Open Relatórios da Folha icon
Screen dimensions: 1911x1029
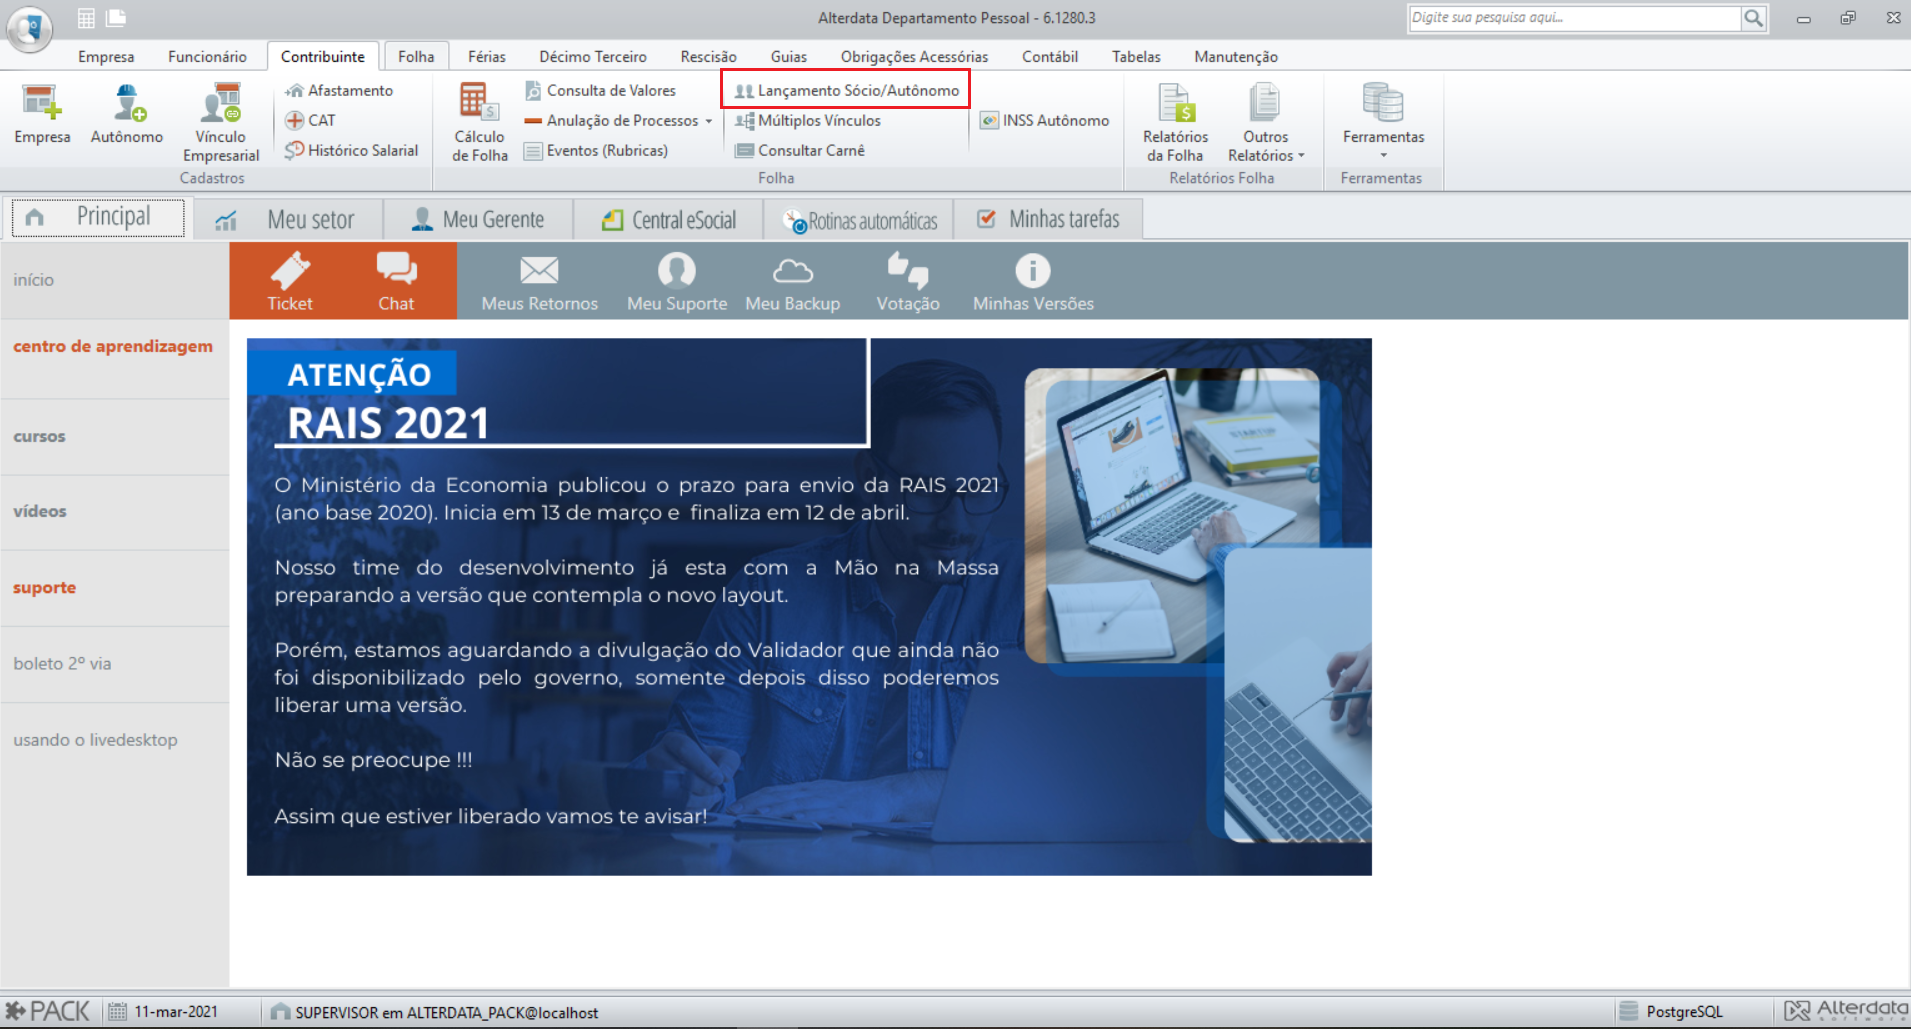coord(1176,122)
